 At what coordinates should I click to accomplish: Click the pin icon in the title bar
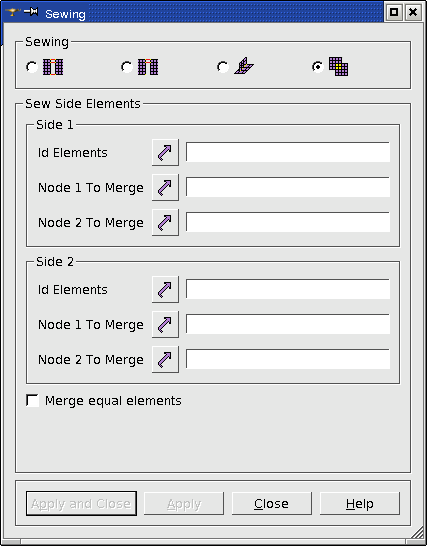(x=31, y=12)
